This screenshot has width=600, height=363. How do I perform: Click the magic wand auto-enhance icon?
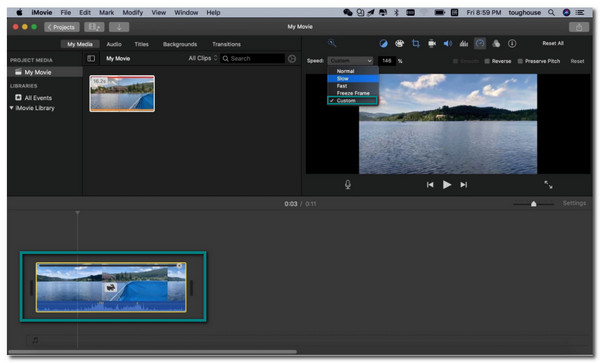[x=332, y=43]
